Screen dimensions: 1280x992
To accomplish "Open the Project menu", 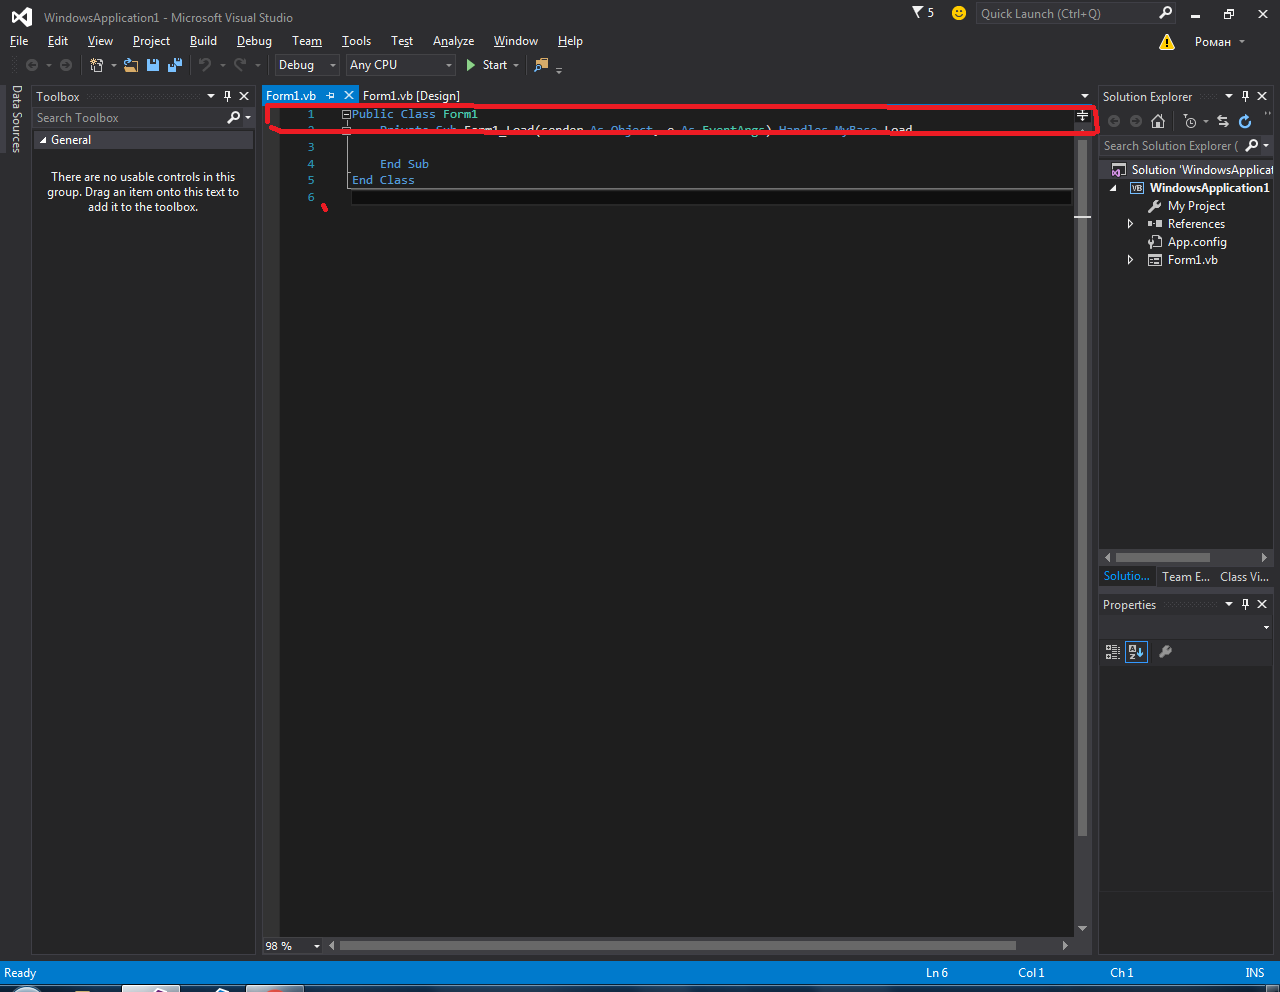I will pyautogui.click(x=151, y=41).
